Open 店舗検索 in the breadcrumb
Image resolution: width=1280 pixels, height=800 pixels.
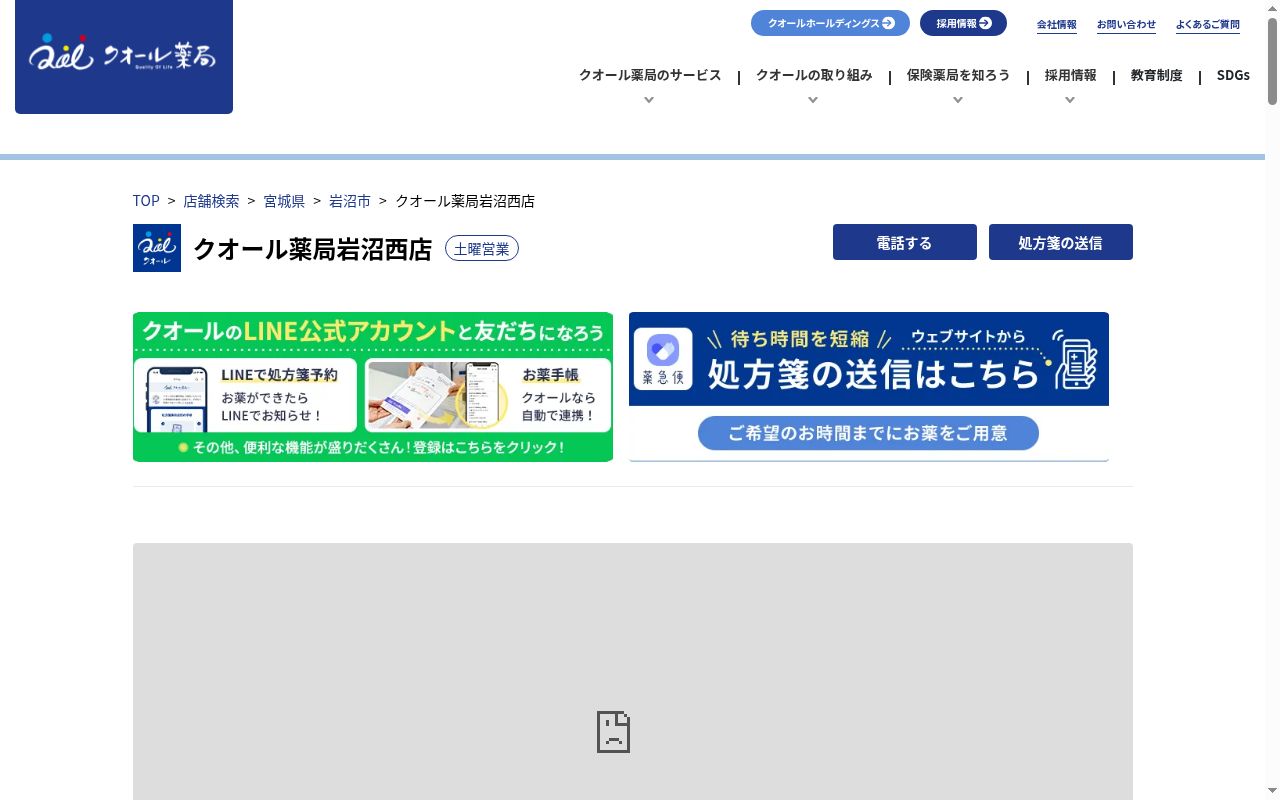(211, 201)
